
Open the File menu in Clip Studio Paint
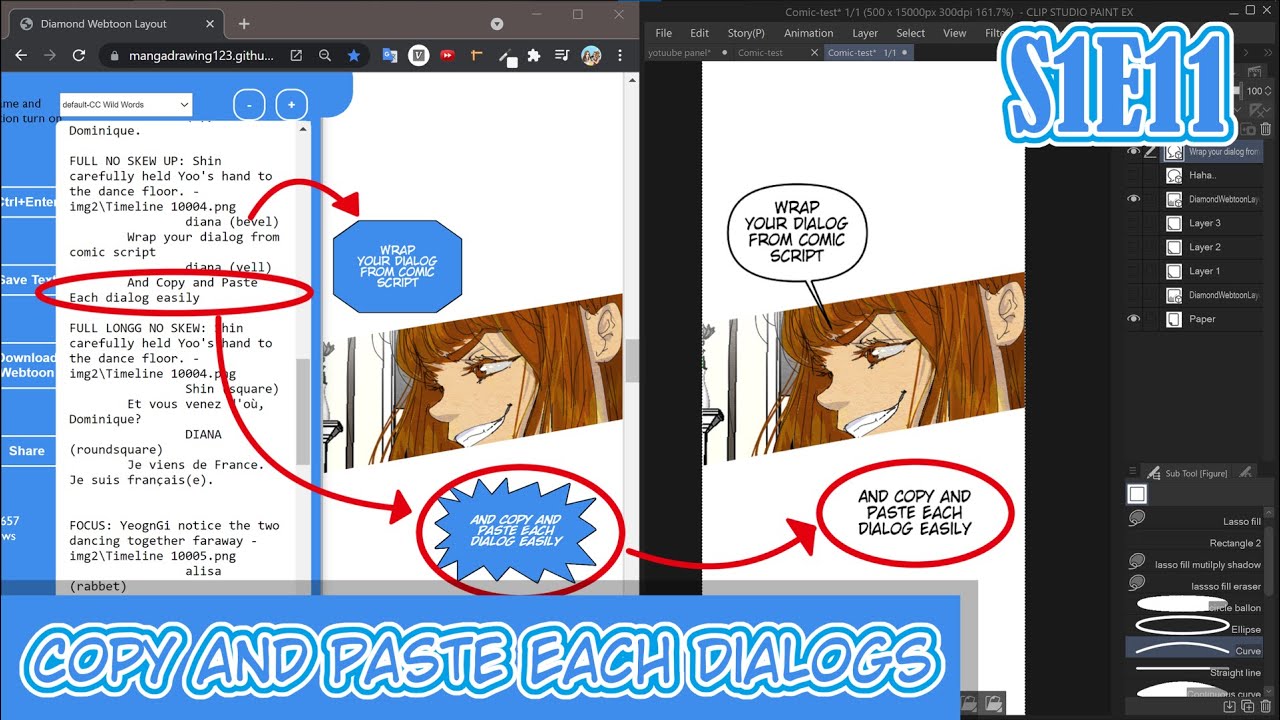[663, 33]
